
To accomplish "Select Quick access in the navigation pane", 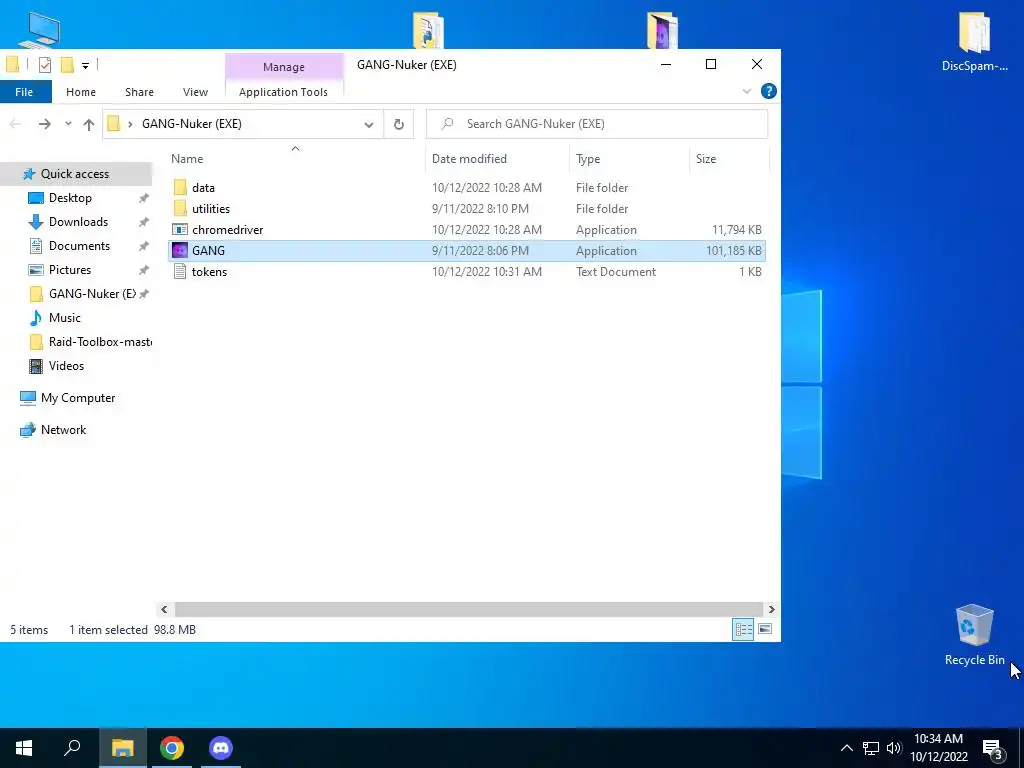I will [75, 174].
